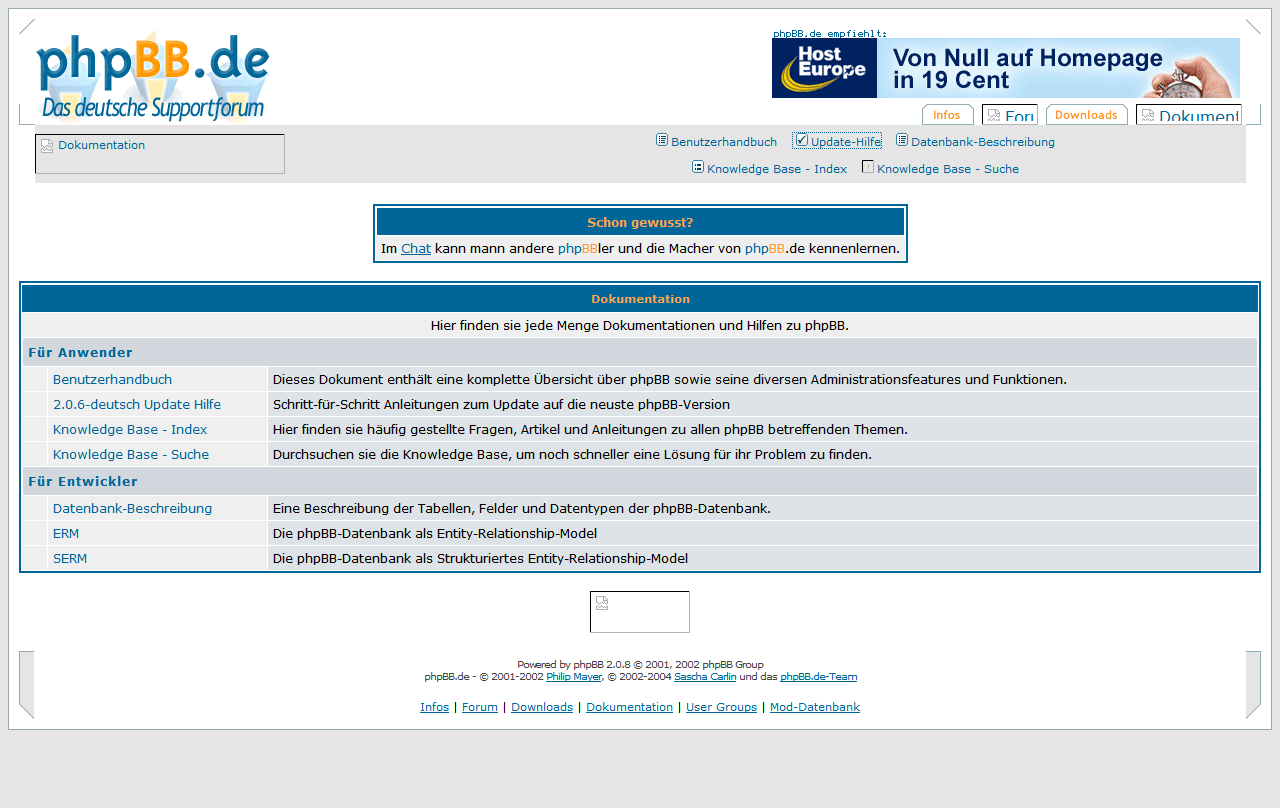This screenshot has height=808, width=1280.
Task: Open the Forum tab in the header
Action: pos(1009,115)
